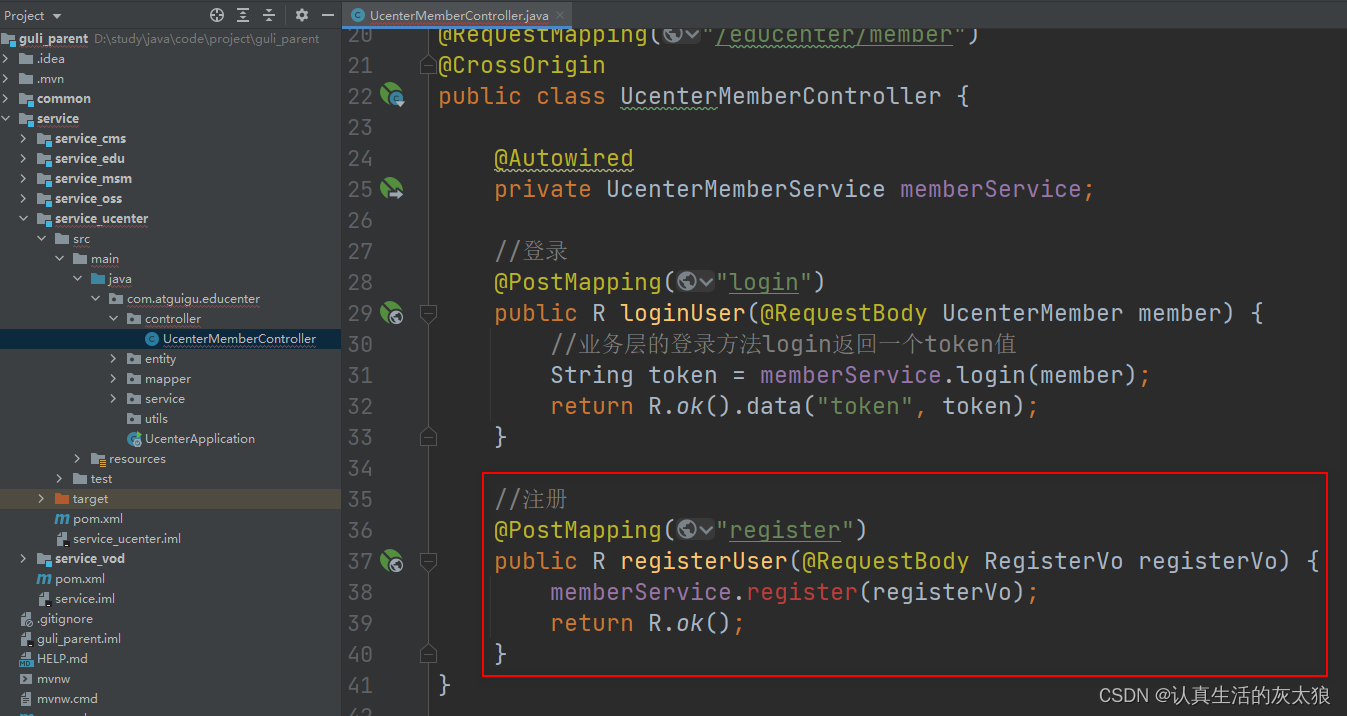
Task: Click the fold end marker on line 33
Action: [428, 437]
